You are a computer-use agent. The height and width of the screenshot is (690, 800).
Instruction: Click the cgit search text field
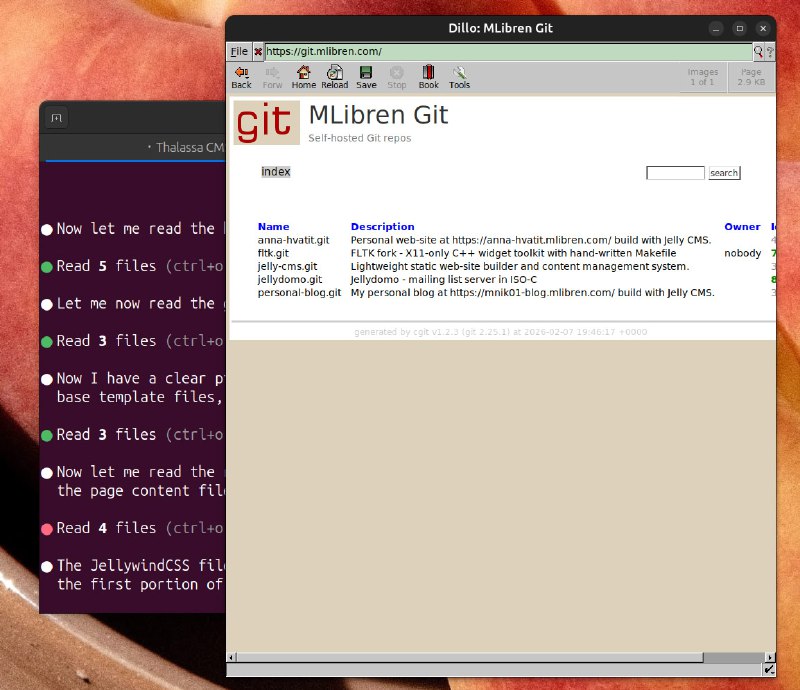coord(675,173)
